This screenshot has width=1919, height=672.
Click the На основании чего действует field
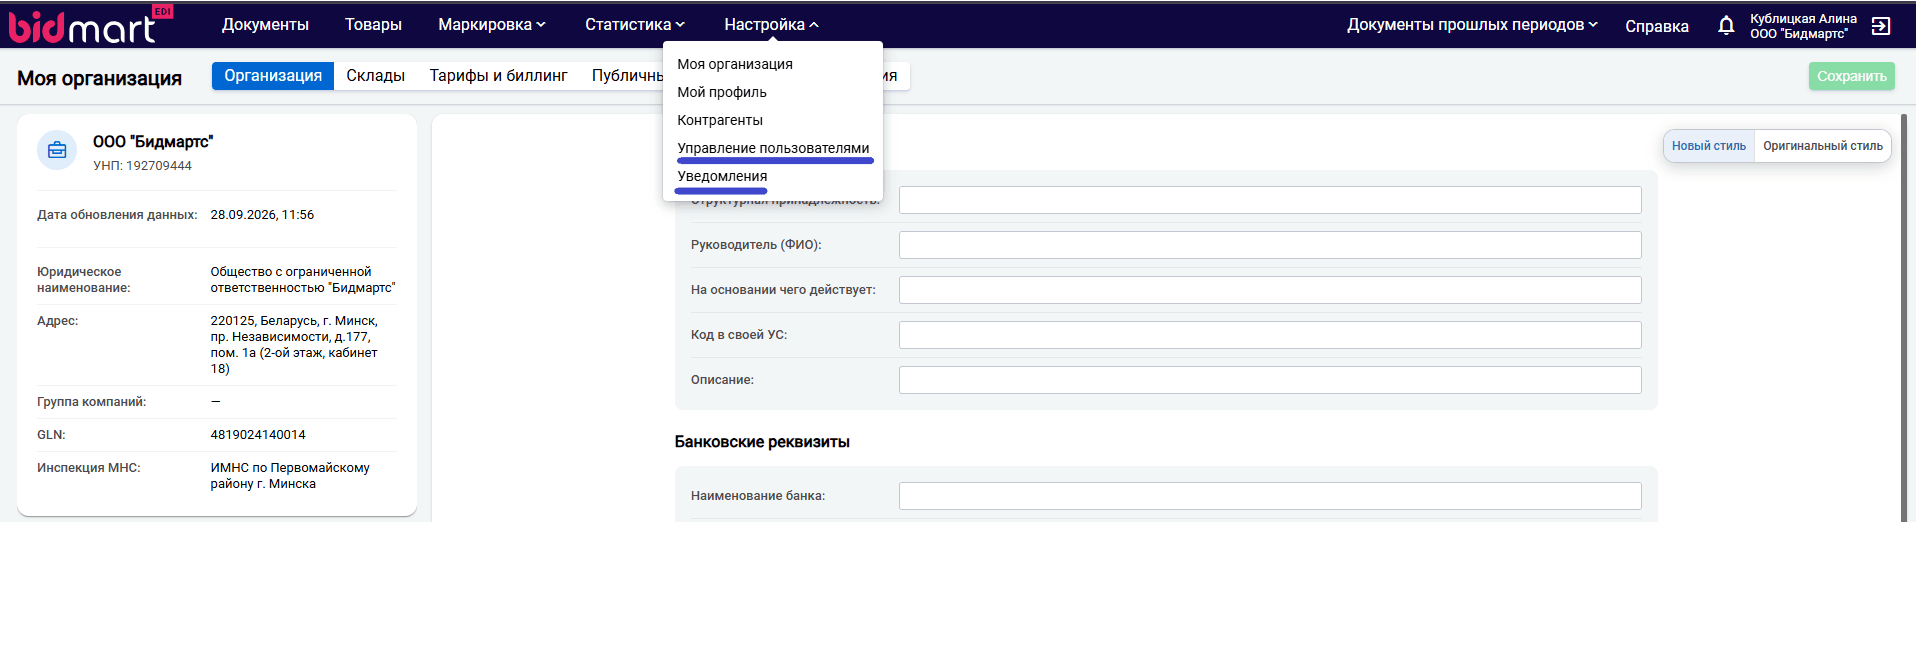point(1270,290)
